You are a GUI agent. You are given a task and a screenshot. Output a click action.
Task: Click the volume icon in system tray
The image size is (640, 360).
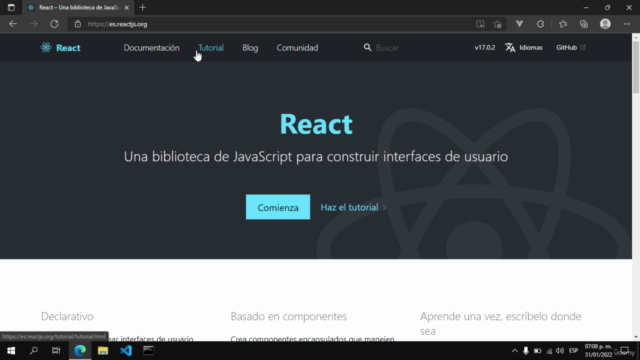click(x=560, y=351)
